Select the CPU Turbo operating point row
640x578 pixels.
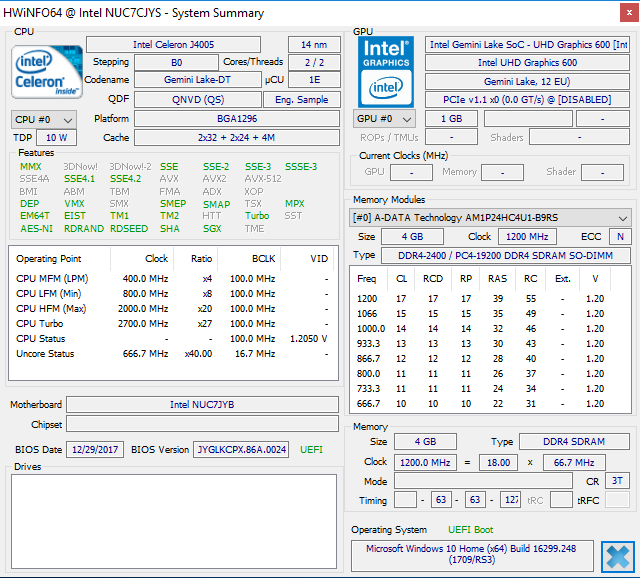[171, 324]
